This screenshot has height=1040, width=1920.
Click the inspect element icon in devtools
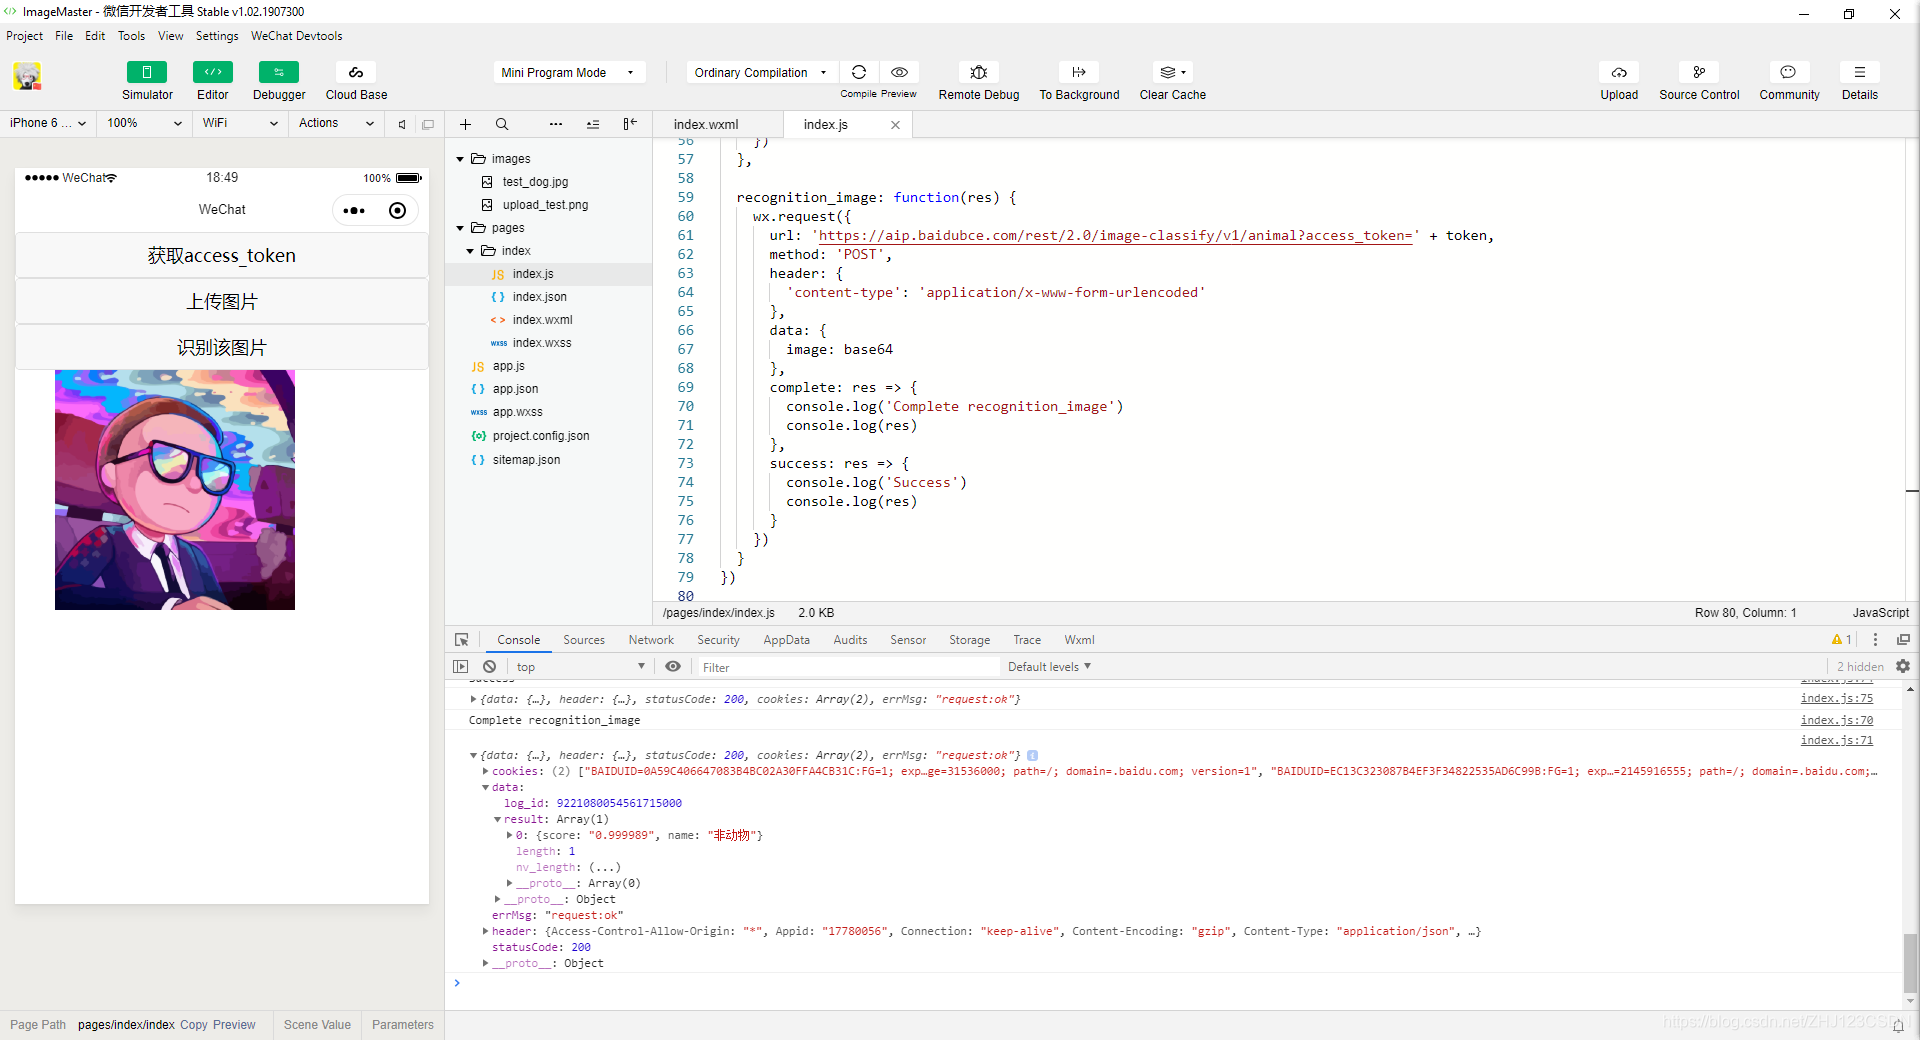tap(462, 640)
